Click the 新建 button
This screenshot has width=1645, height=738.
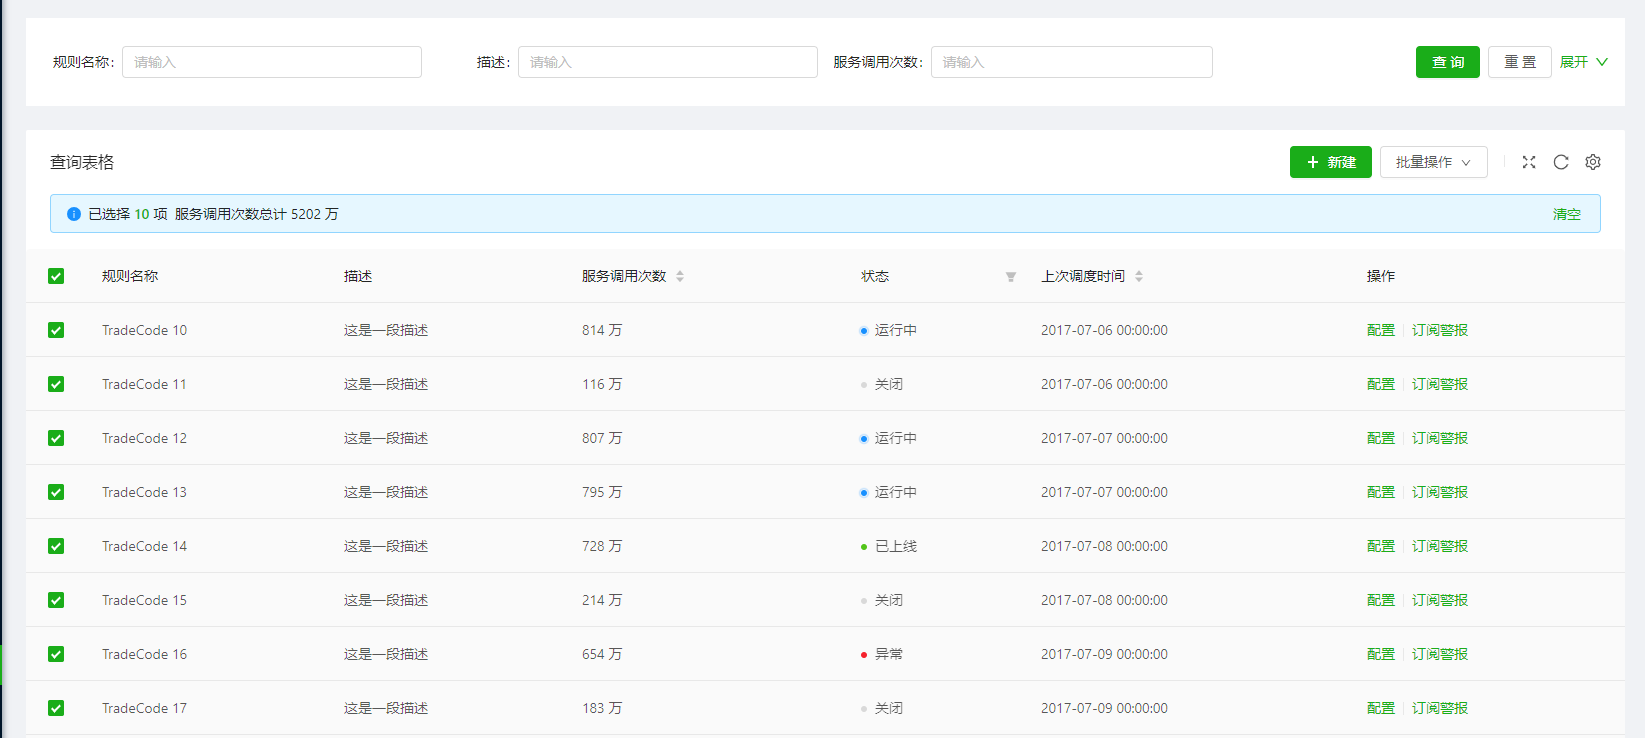click(x=1331, y=162)
